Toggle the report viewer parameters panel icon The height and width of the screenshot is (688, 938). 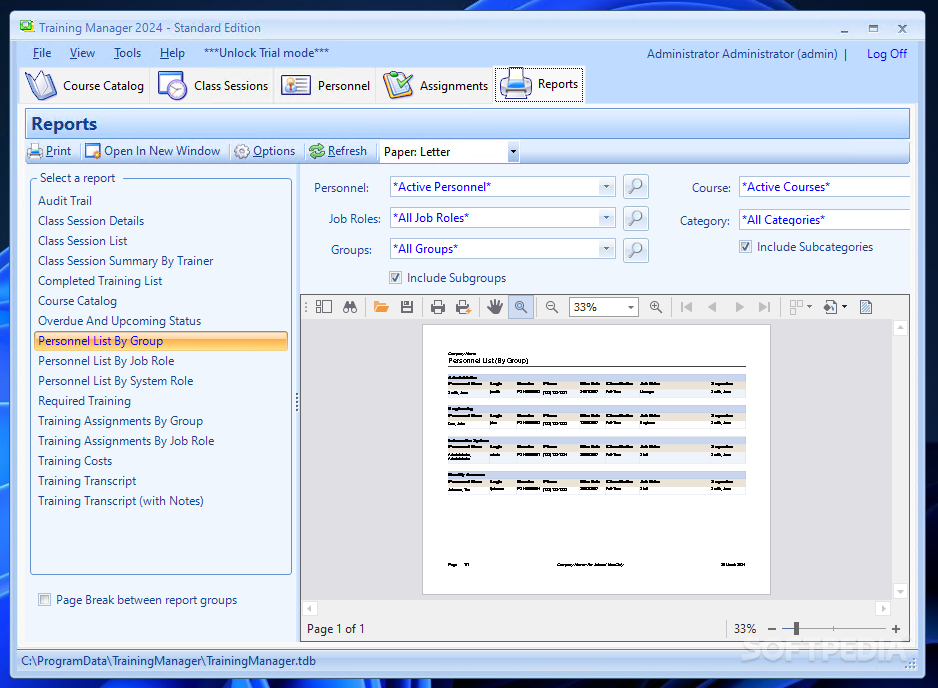[324, 307]
